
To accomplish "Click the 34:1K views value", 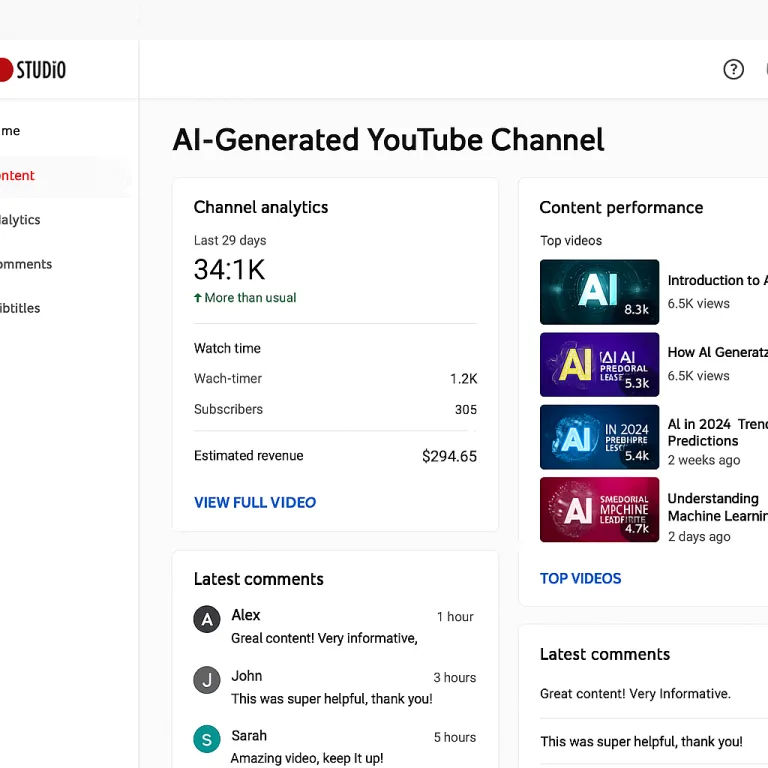I will coord(229,269).
